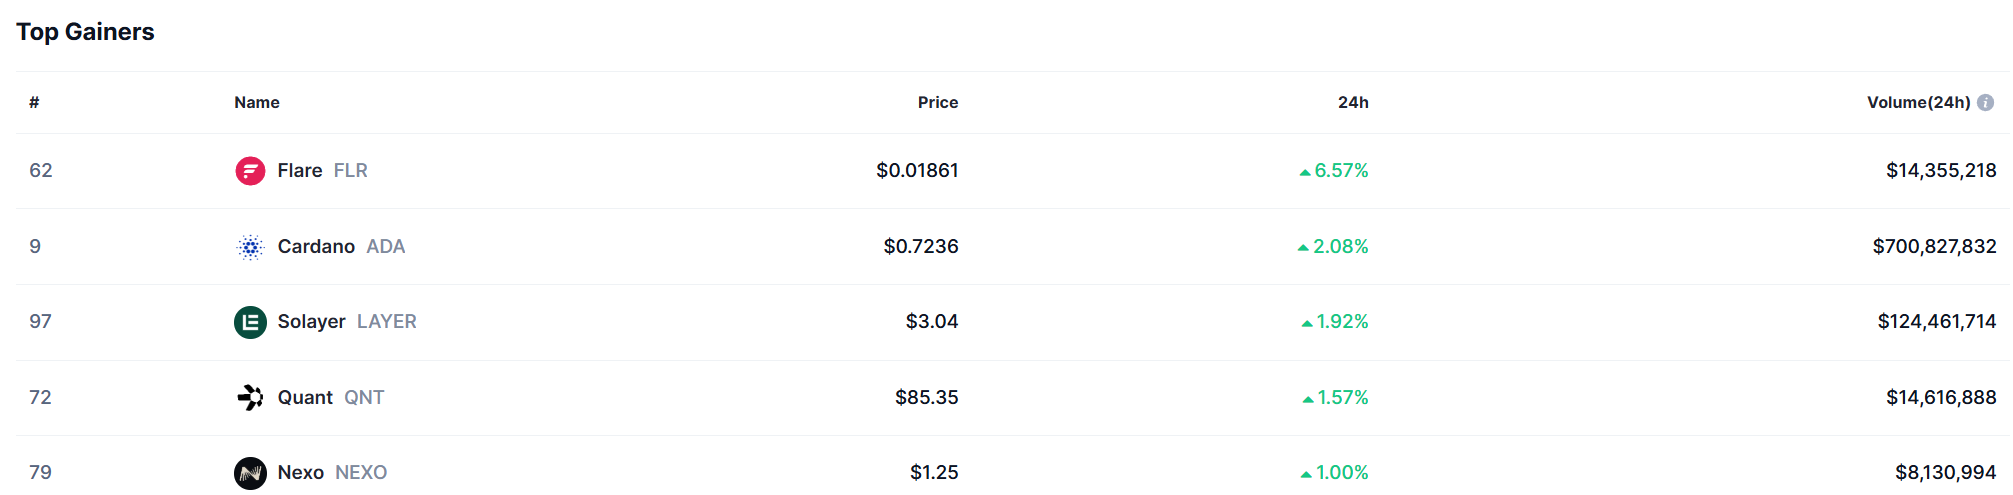This screenshot has width=2013, height=495.
Task: Sort by rank number column header
Action: pyautogui.click(x=34, y=103)
